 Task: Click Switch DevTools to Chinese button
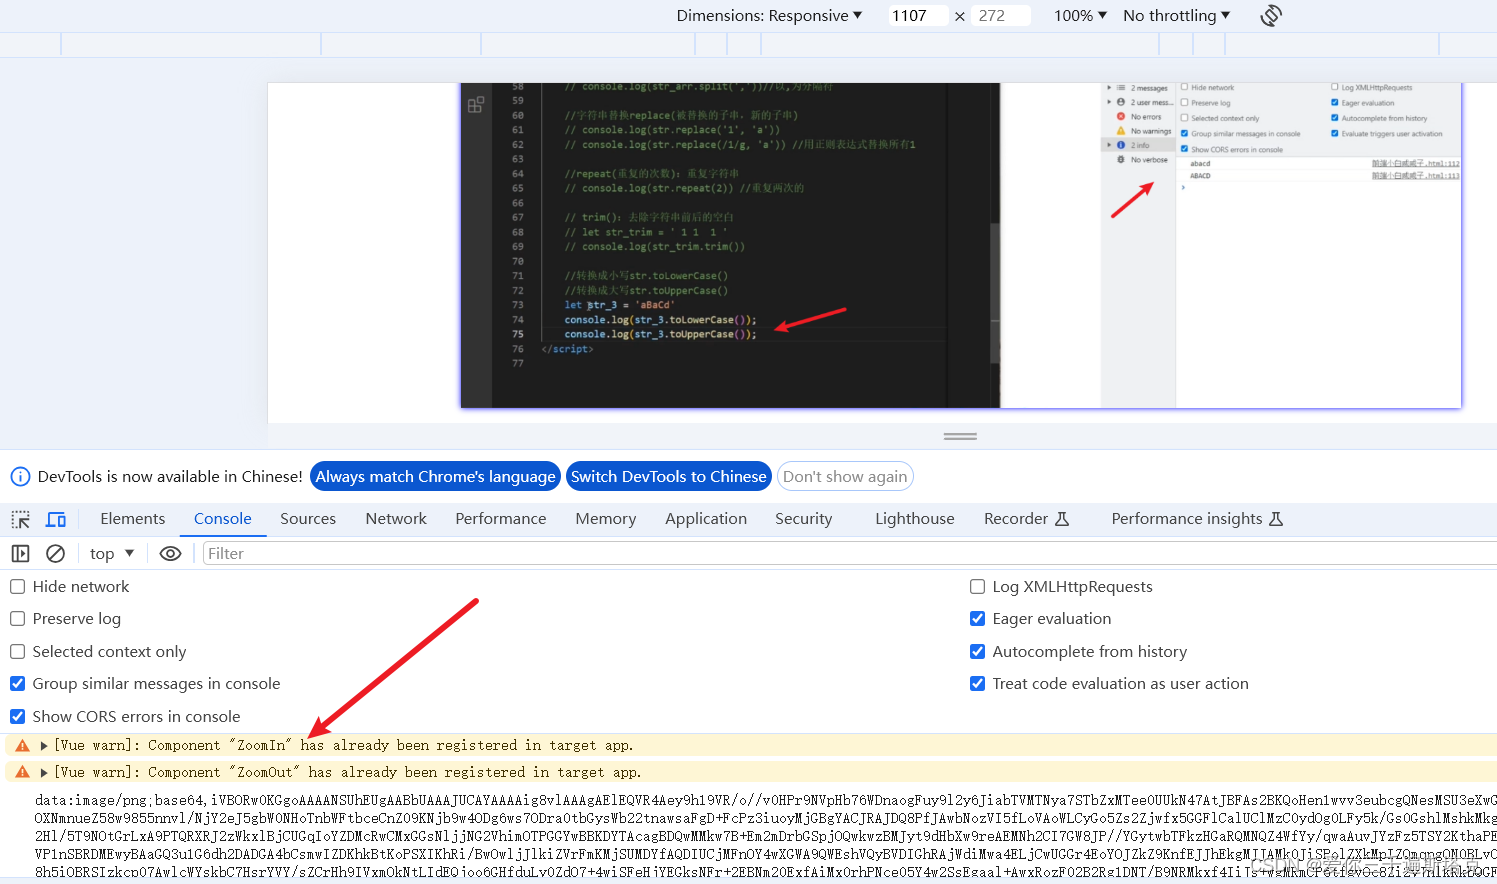pos(668,476)
